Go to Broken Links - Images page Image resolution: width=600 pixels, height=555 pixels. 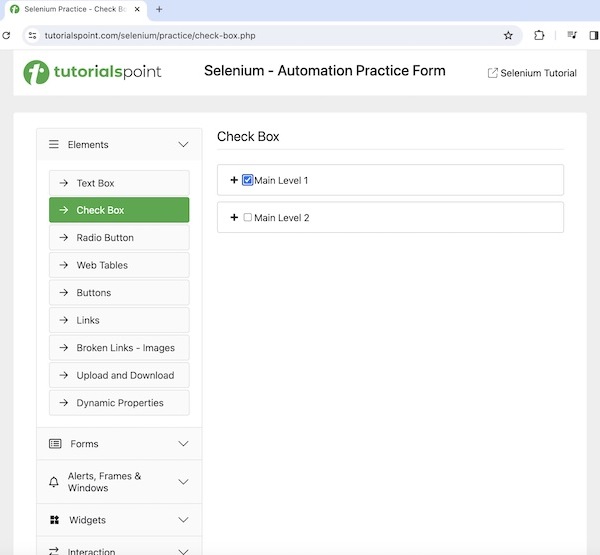(x=118, y=348)
